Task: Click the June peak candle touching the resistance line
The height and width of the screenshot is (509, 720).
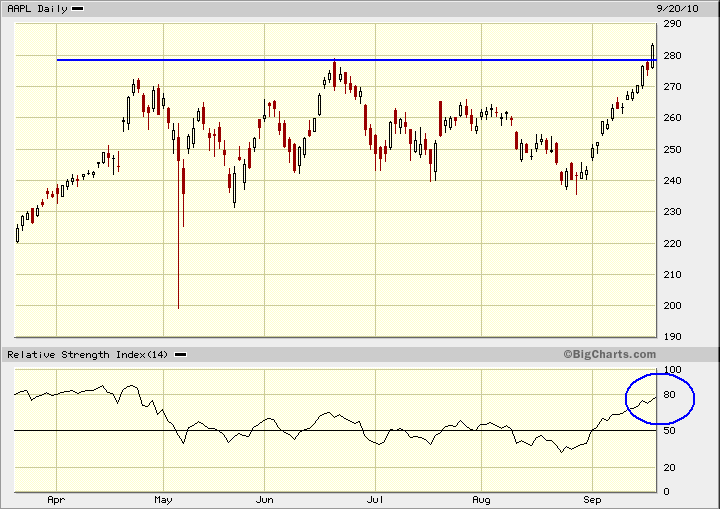Action: [x=334, y=73]
